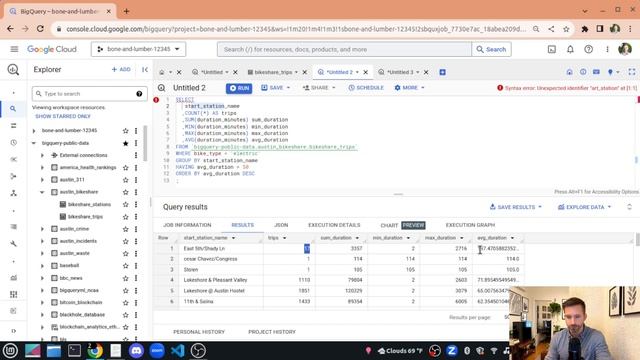Run the query with RUN button

[x=239, y=88]
